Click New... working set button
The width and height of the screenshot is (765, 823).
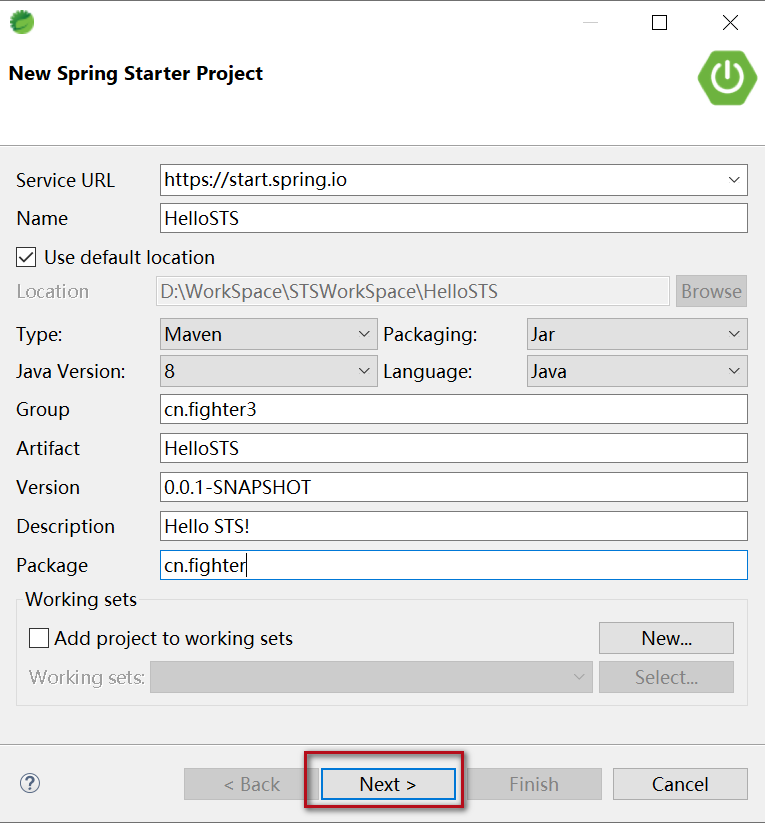pos(666,638)
